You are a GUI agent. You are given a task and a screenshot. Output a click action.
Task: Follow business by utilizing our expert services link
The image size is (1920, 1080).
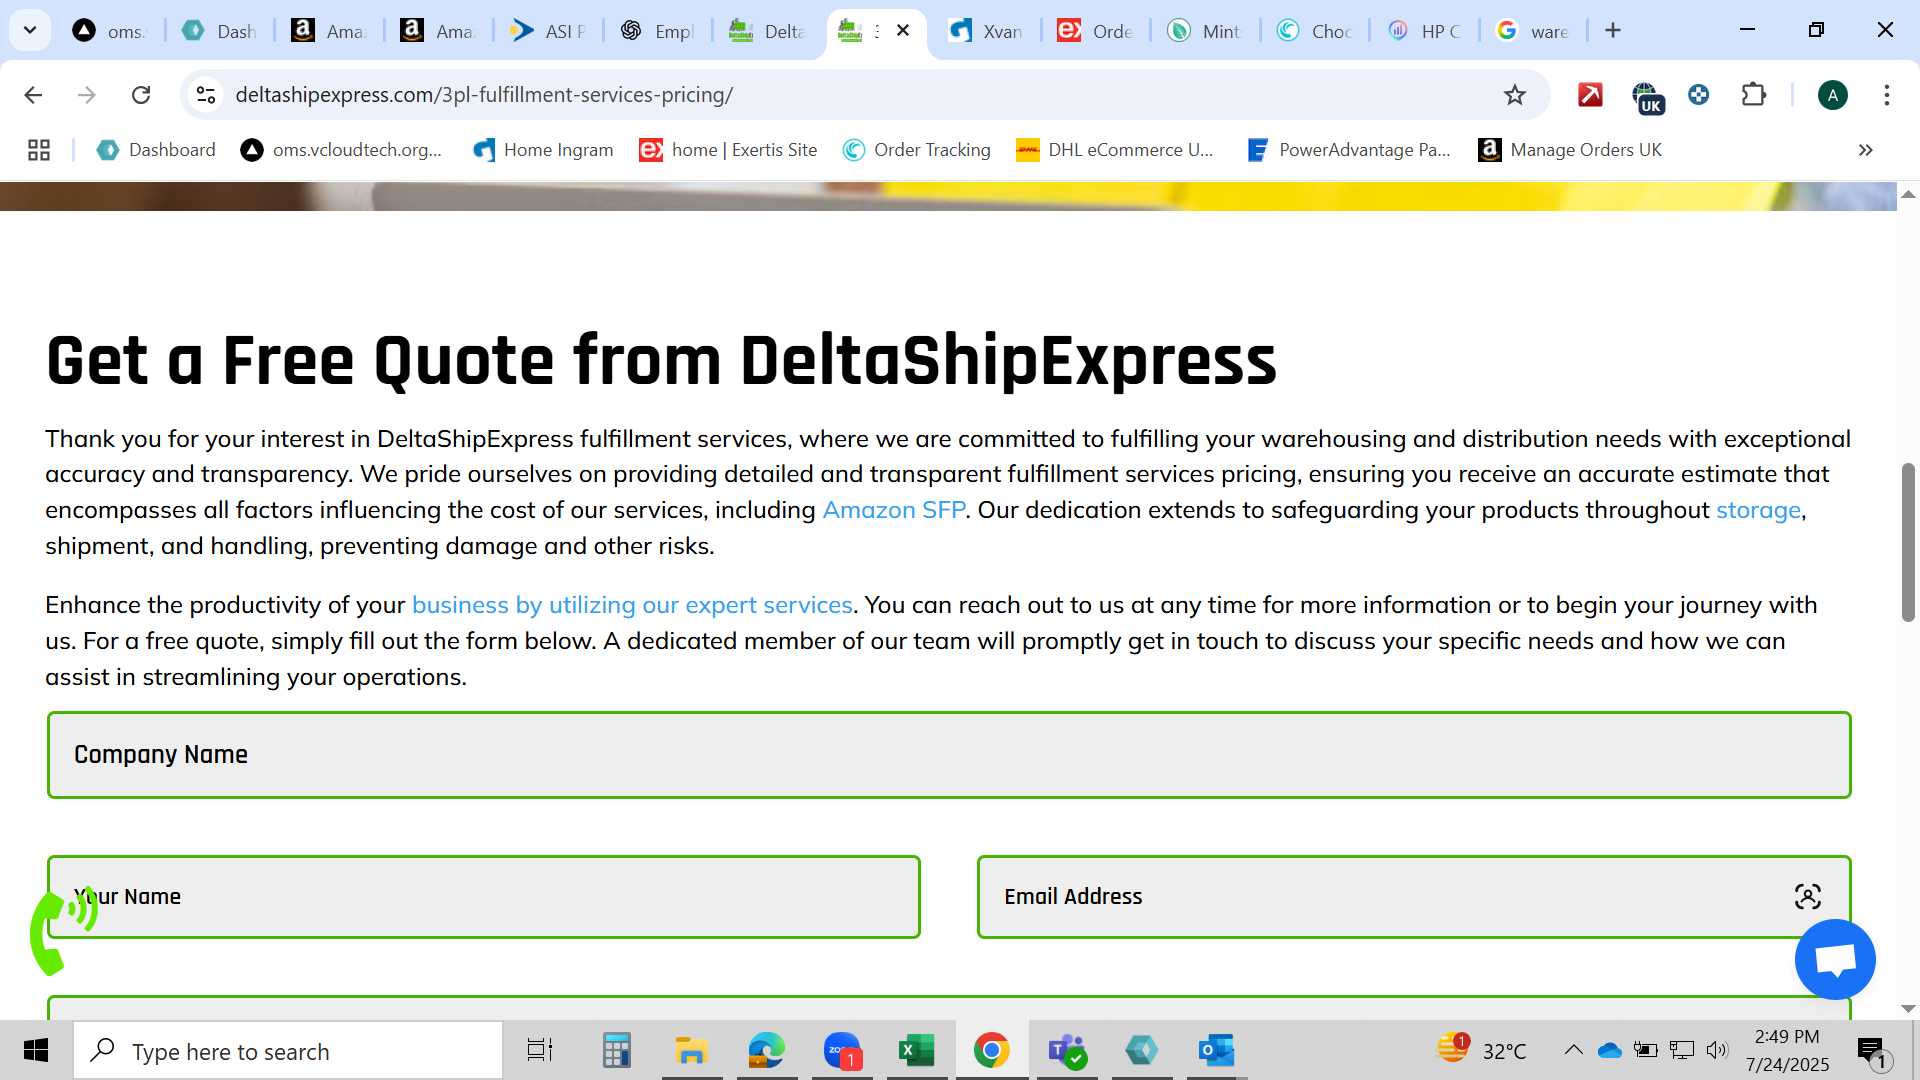click(x=632, y=605)
